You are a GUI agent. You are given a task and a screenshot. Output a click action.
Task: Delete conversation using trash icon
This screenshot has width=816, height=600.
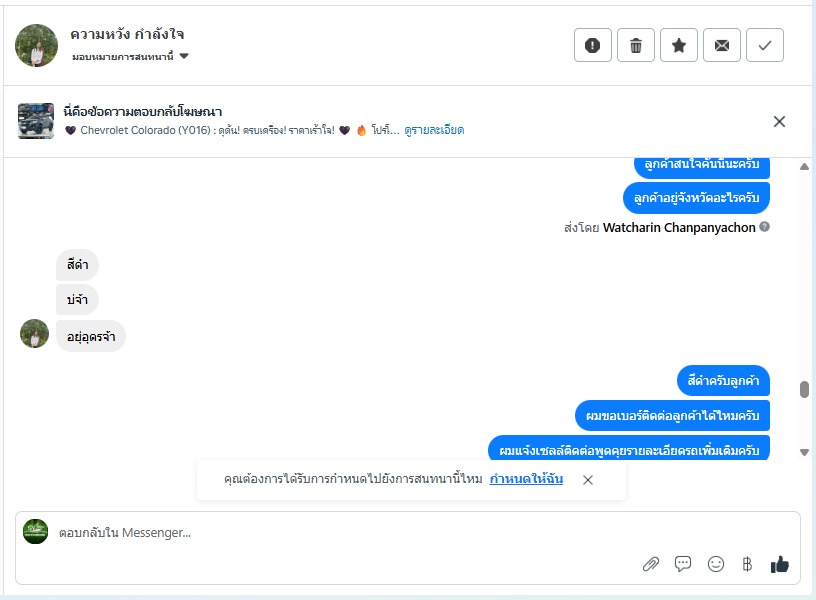635,45
